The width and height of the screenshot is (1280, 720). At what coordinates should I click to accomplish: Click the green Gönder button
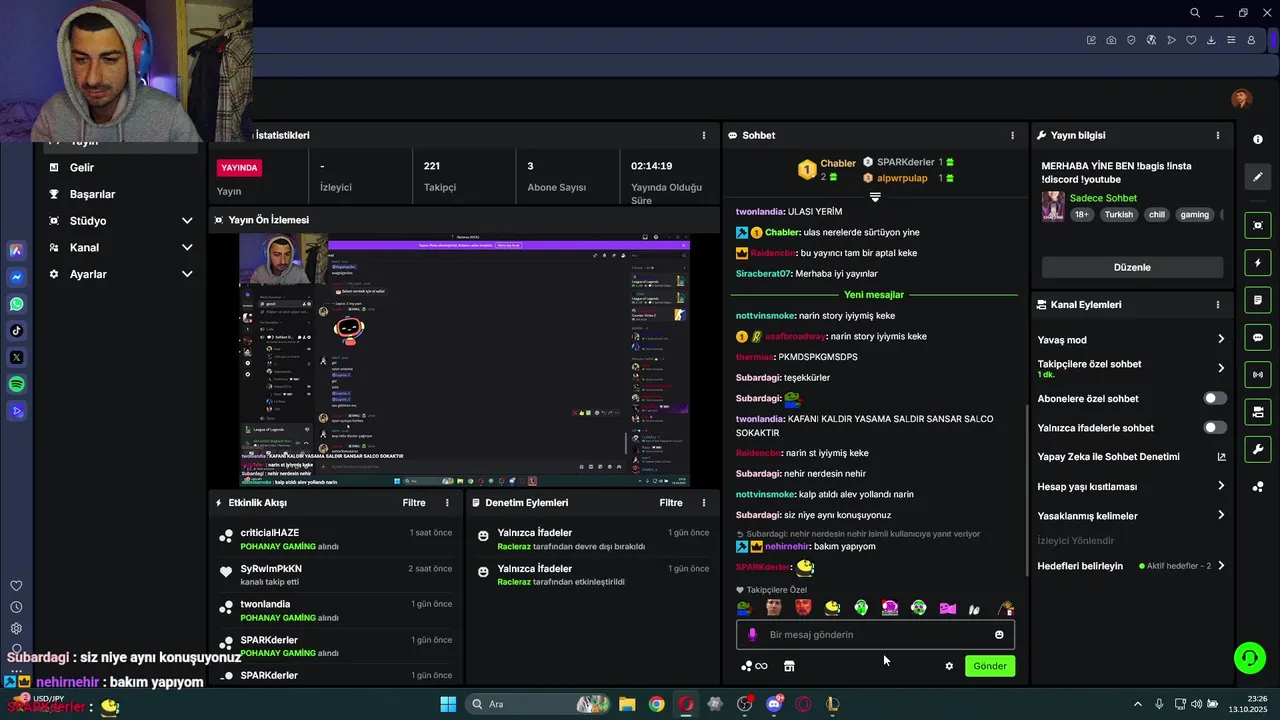pyautogui.click(x=990, y=666)
